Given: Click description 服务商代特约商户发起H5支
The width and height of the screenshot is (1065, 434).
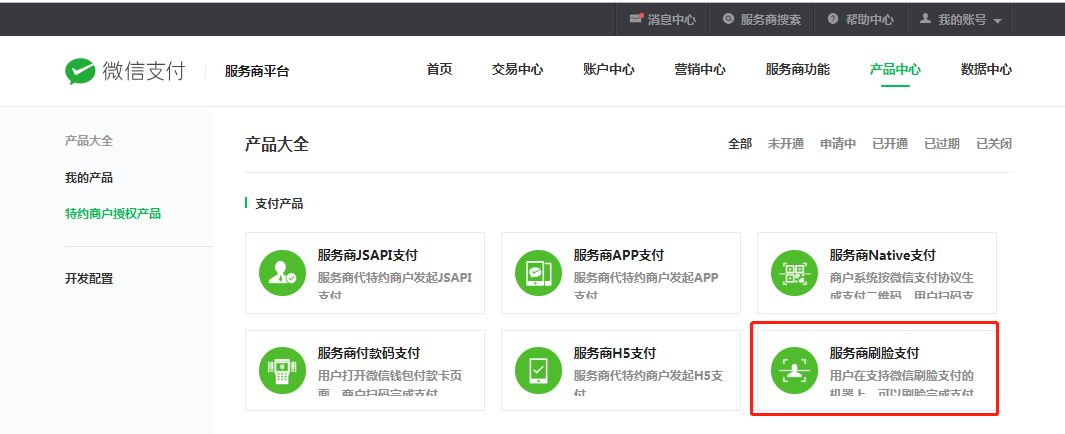Looking at the screenshot, I should [x=648, y=376].
